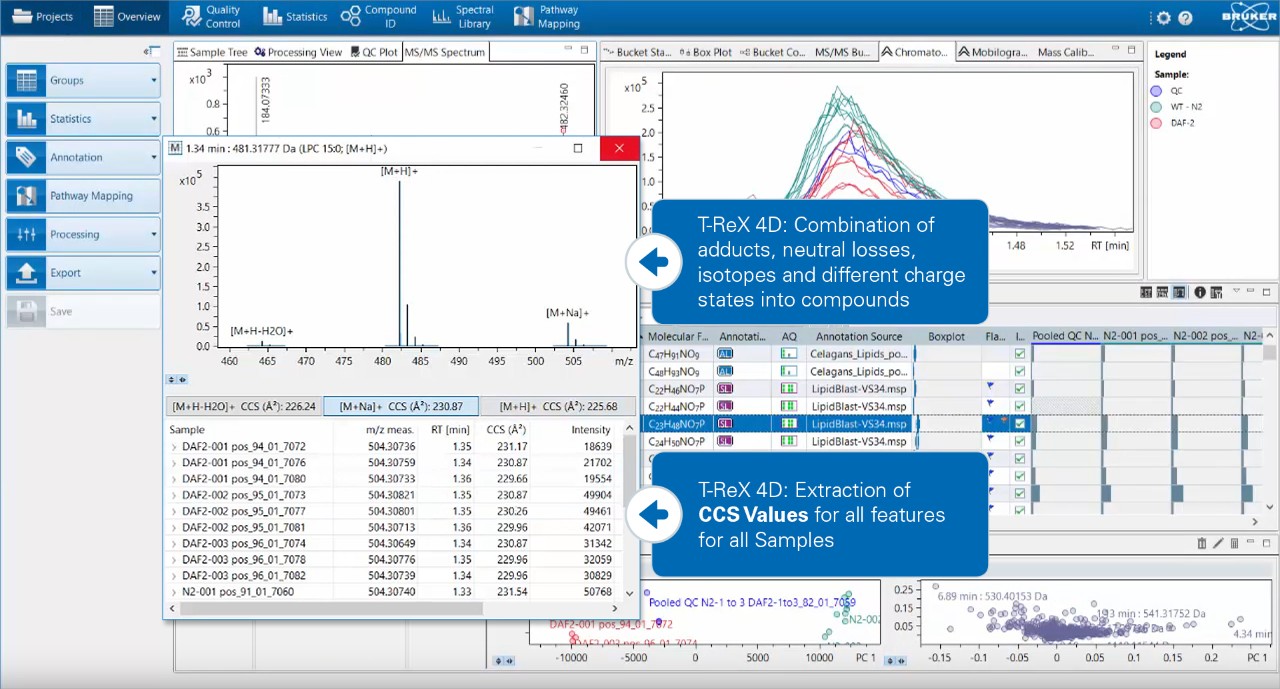This screenshot has height=689, width=1280.
Task: Launch Pathway Mapping from the top ribbon
Action: coord(546,17)
